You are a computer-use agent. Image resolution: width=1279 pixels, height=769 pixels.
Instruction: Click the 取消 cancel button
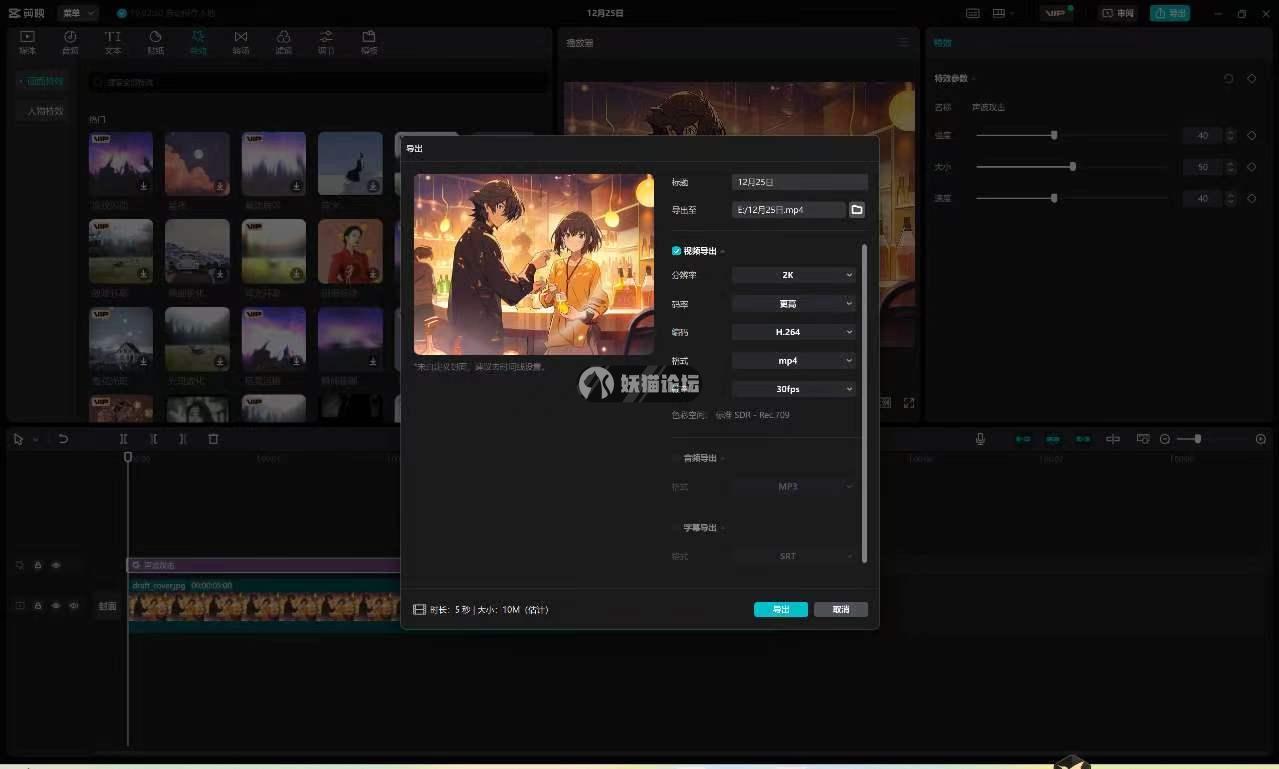pos(840,609)
